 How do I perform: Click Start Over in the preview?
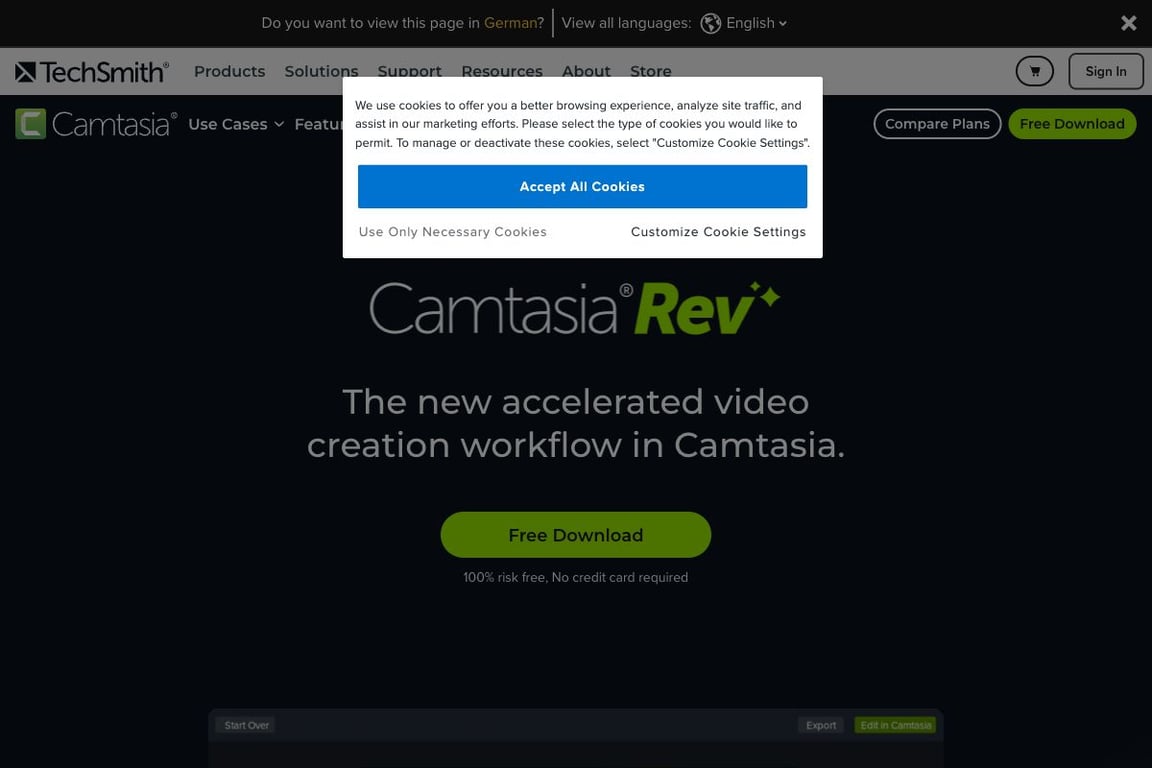tap(246, 725)
